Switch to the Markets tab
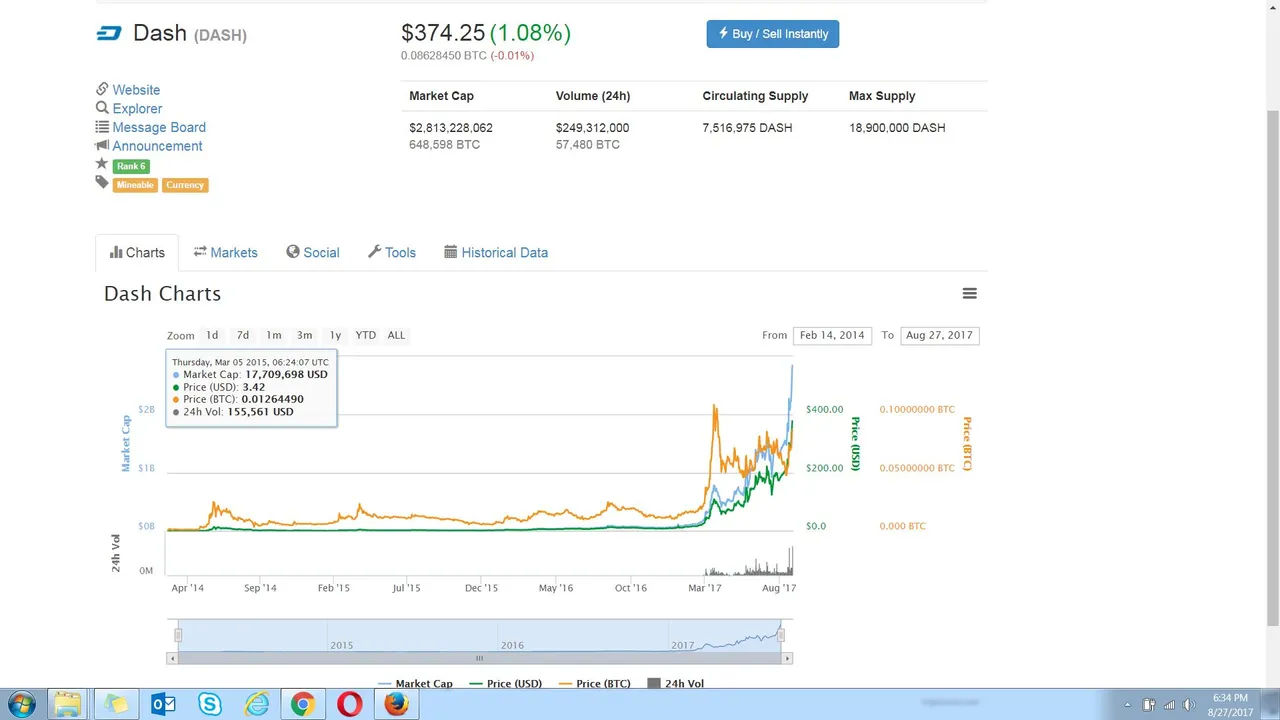The image size is (1280, 720). click(x=225, y=252)
